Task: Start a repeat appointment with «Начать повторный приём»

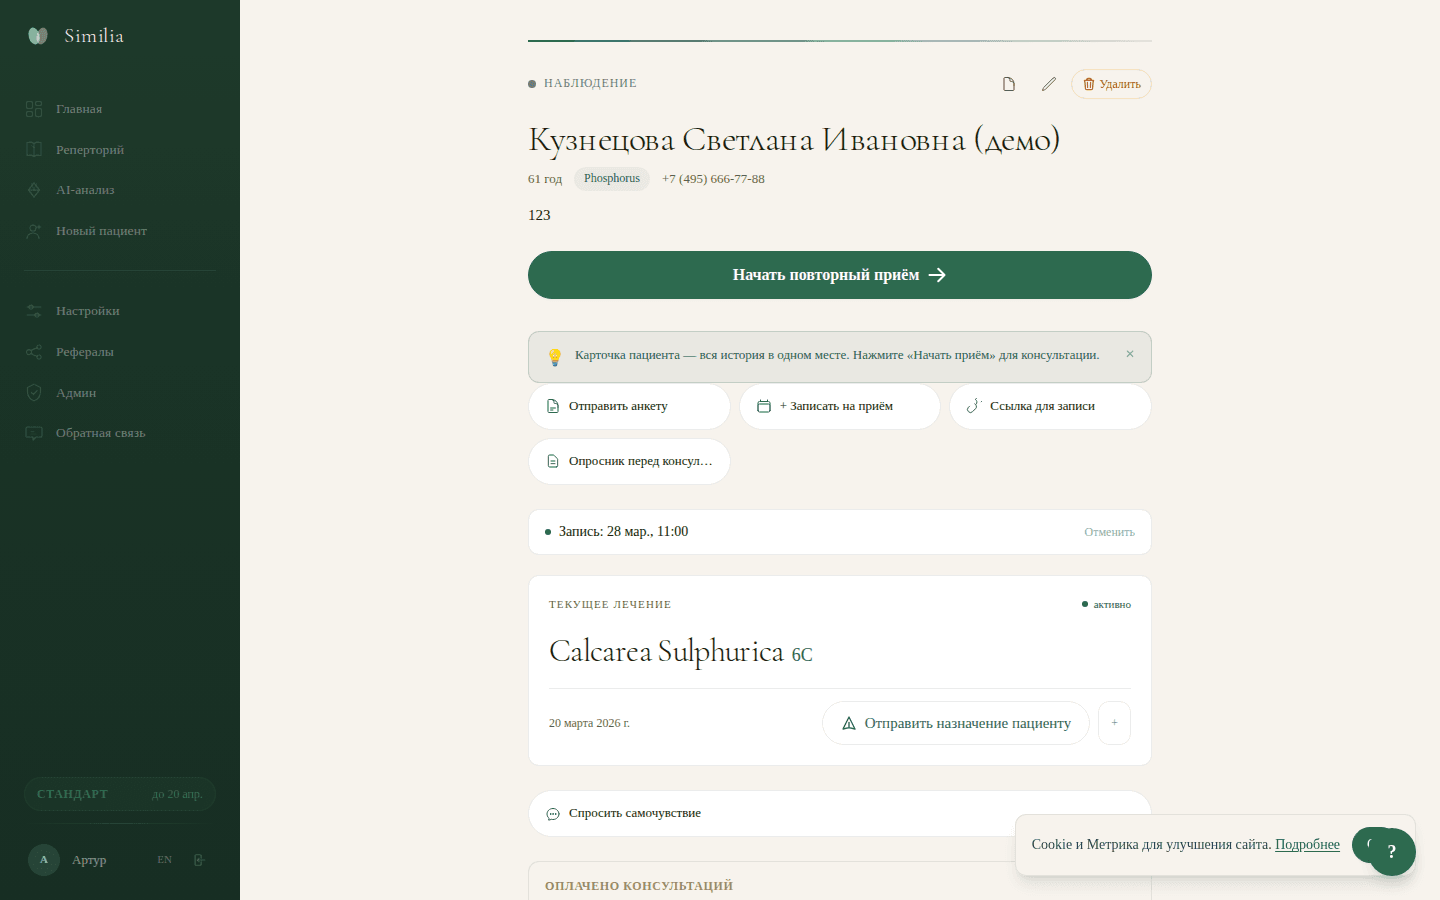Action: 839,274
